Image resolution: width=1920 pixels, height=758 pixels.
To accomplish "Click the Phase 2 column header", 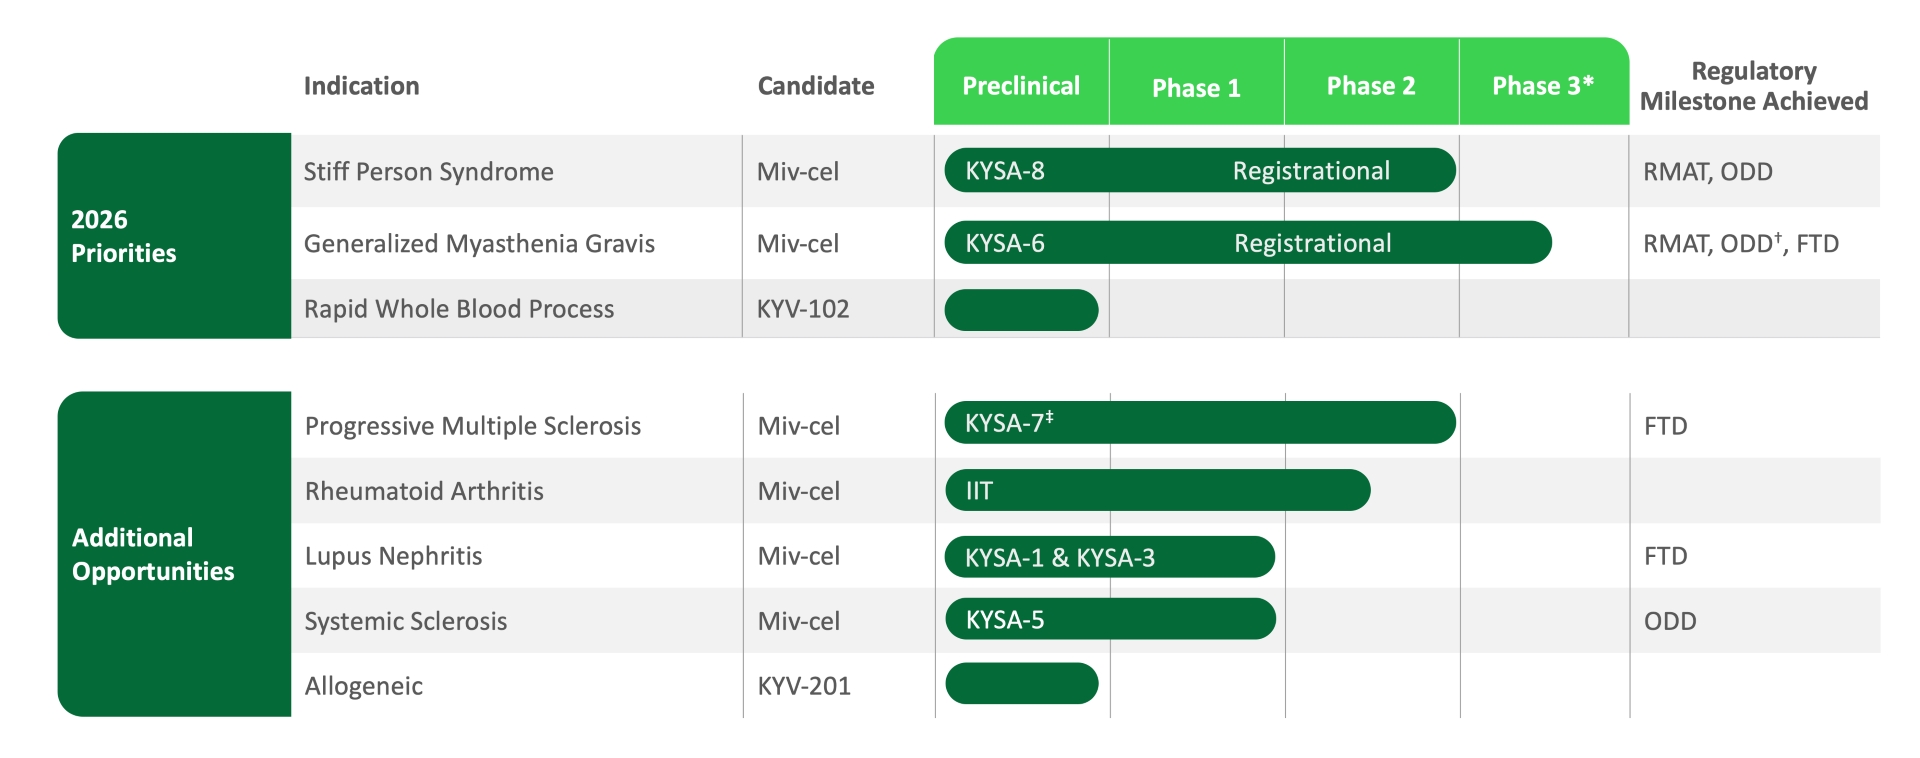I will point(1371,86).
